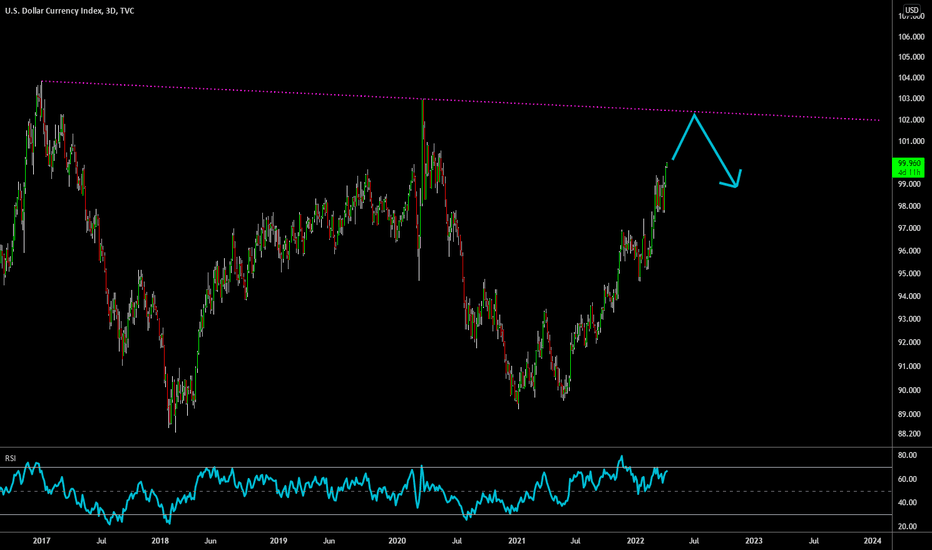Select the current price label 99.960
932x550 pixels.
pos(909,163)
